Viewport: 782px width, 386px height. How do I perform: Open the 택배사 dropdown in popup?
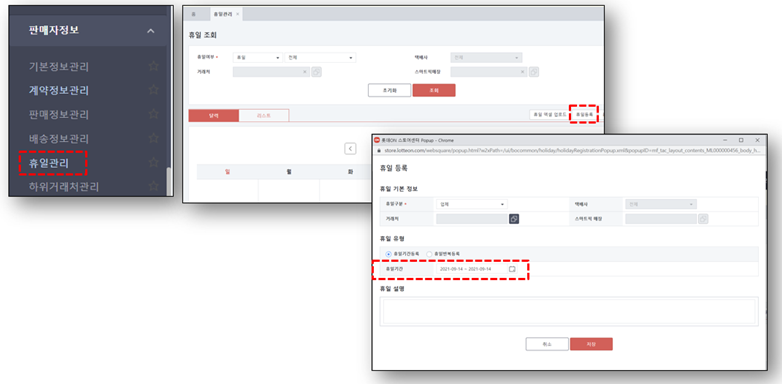point(661,204)
